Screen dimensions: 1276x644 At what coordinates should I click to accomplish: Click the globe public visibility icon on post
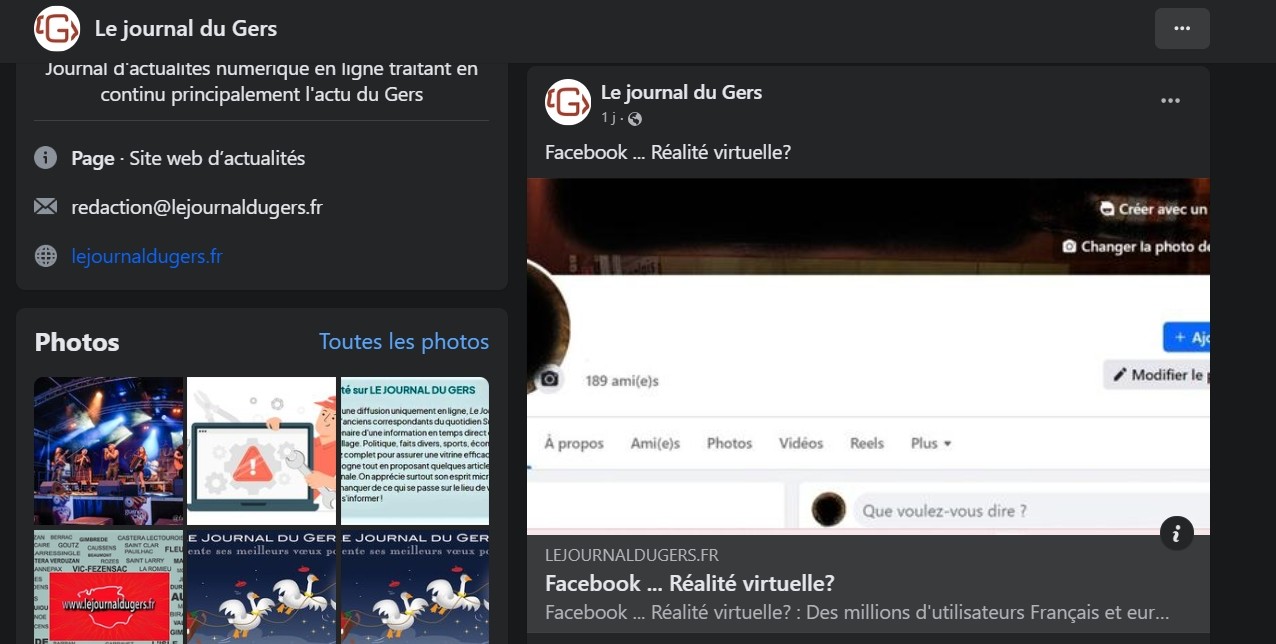[x=634, y=119]
